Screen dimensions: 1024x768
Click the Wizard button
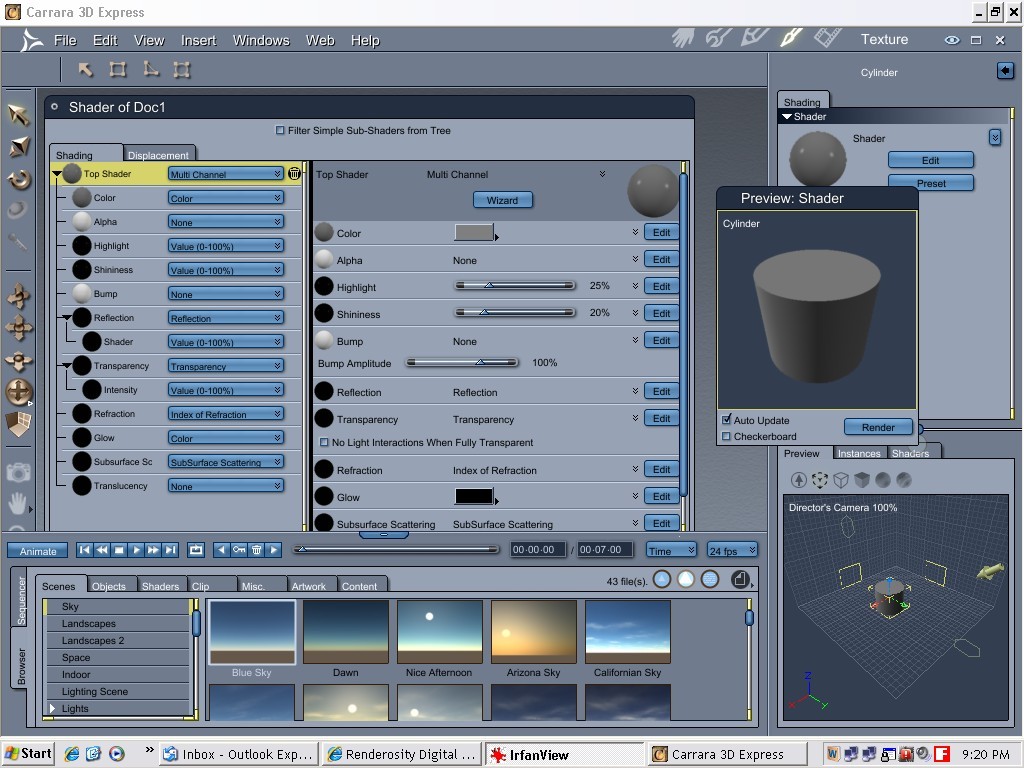pyautogui.click(x=502, y=200)
